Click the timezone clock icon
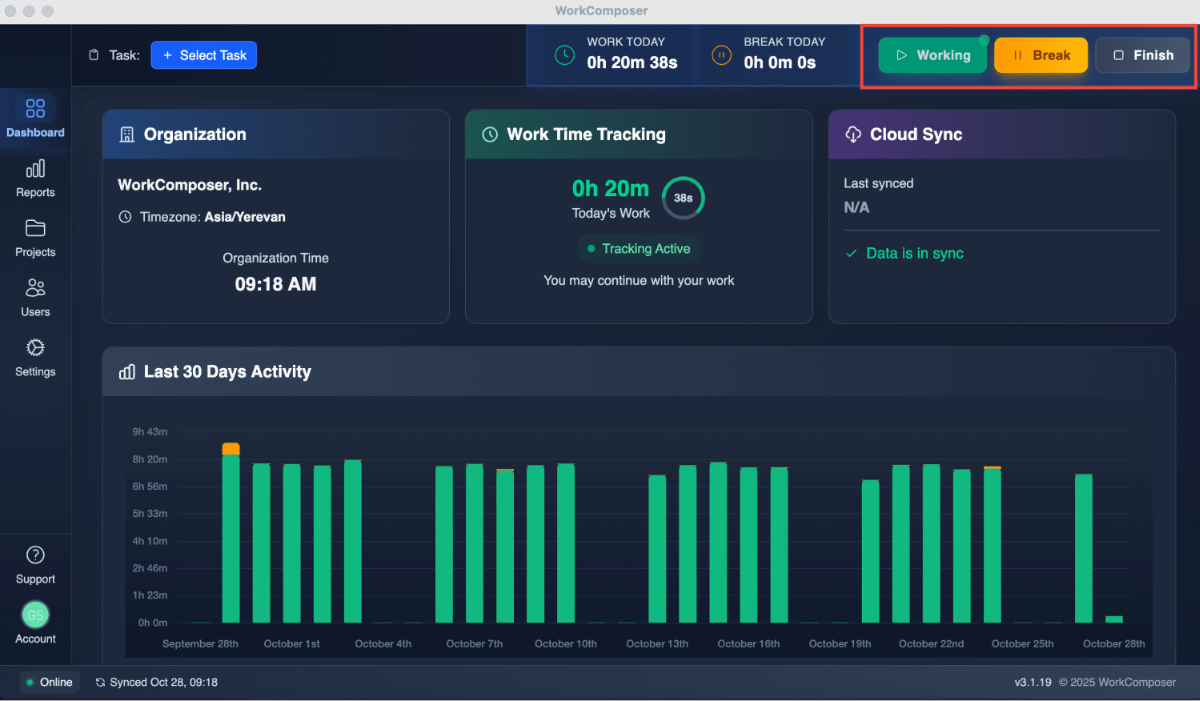 click(x=124, y=216)
